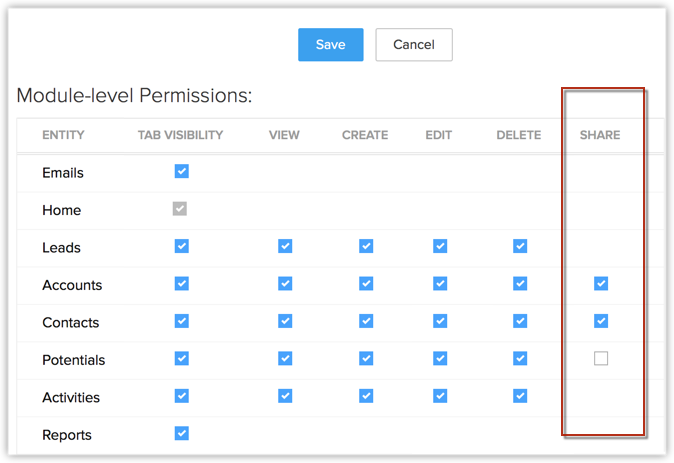674x463 pixels.
Task: Toggle Leads edit permission checkbox
Action: pyautogui.click(x=439, y=246)
